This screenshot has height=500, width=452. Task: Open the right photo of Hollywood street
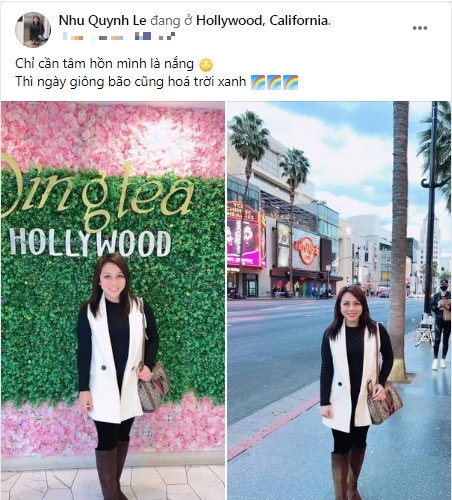tap(339, 300)
